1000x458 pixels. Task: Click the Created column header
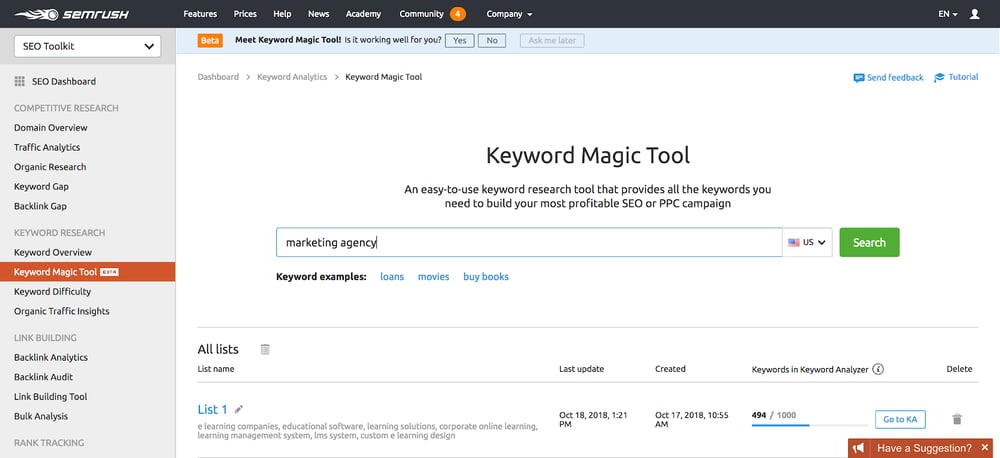(x=670, y=369)
